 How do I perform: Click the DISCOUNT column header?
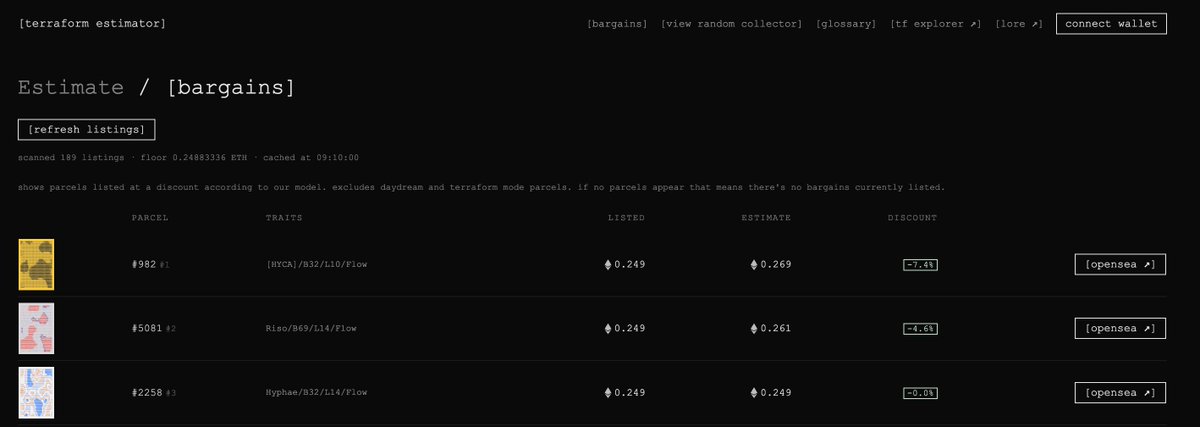coord(912,217)
